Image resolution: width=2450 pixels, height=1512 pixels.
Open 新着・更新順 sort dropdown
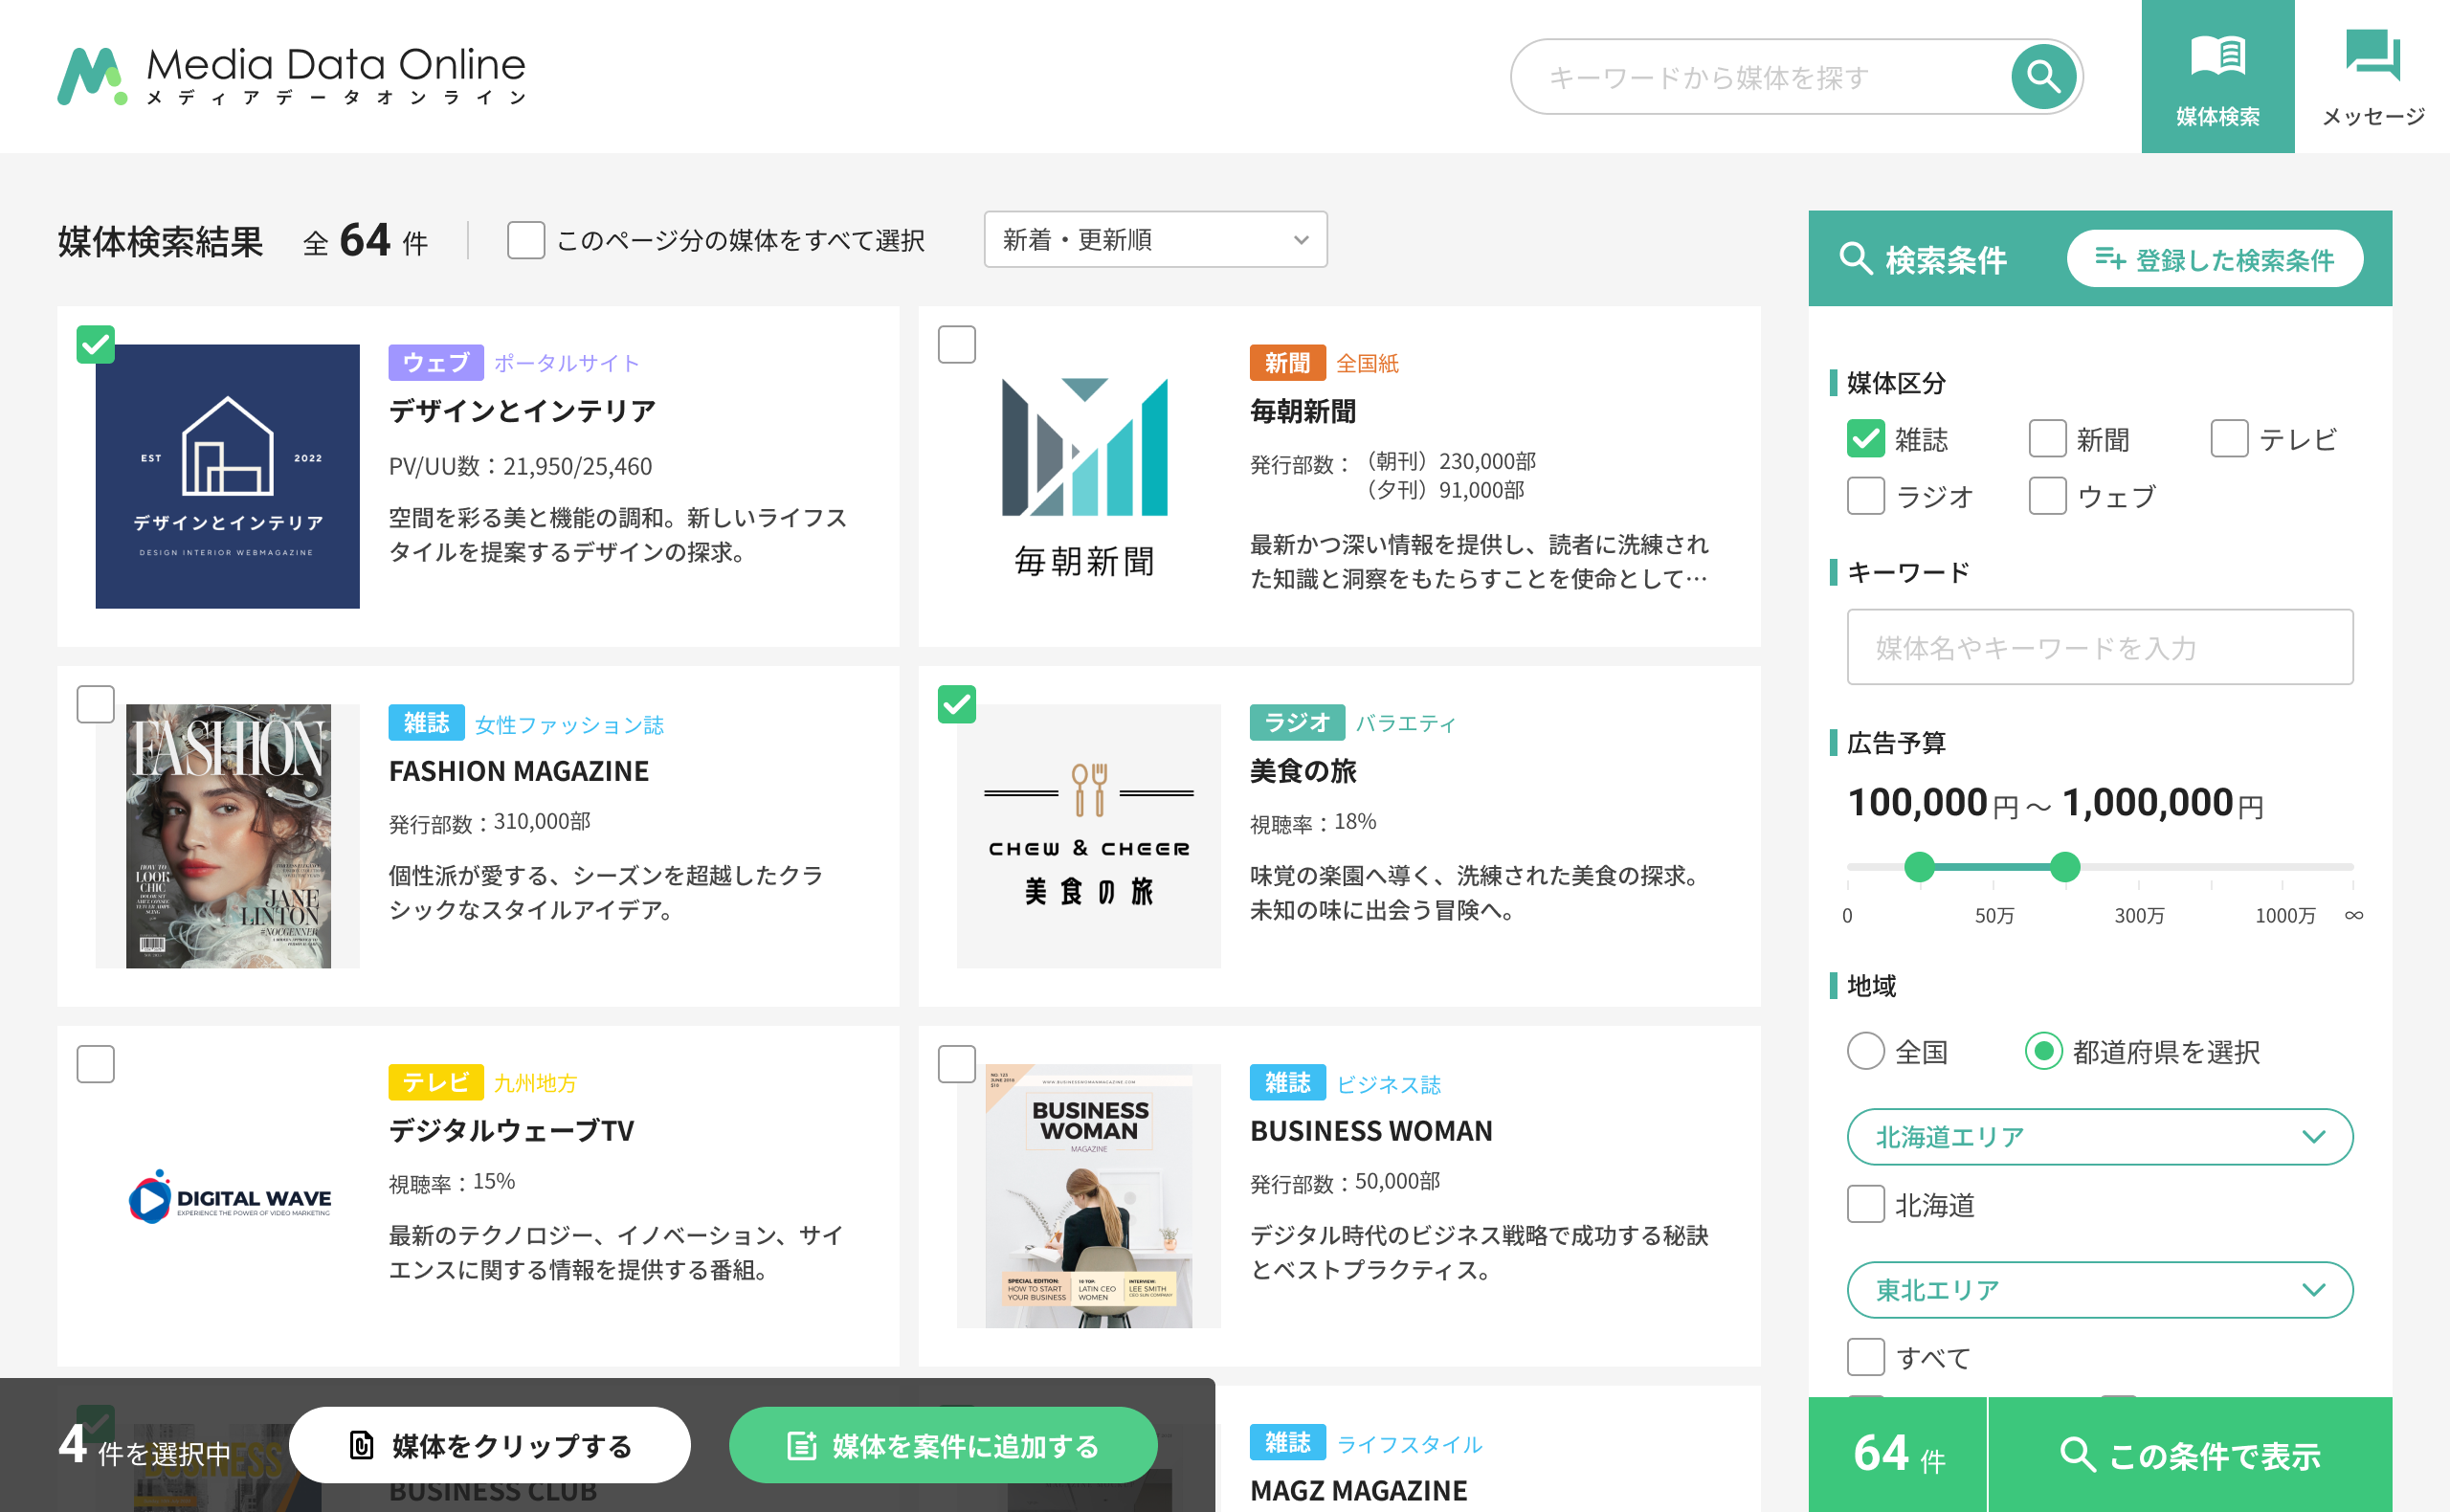pos(1155,239)
